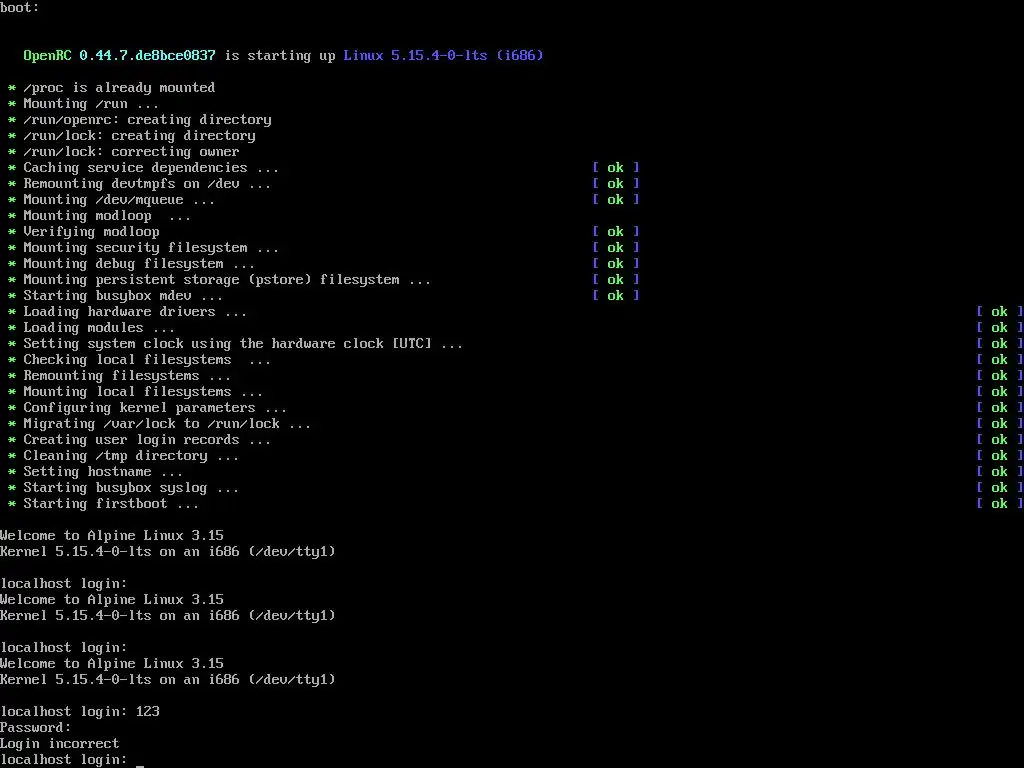The image size is (1024, 768).
Task: Click 'Mounting local filesystems ...' line
Action: coord(143,392)
